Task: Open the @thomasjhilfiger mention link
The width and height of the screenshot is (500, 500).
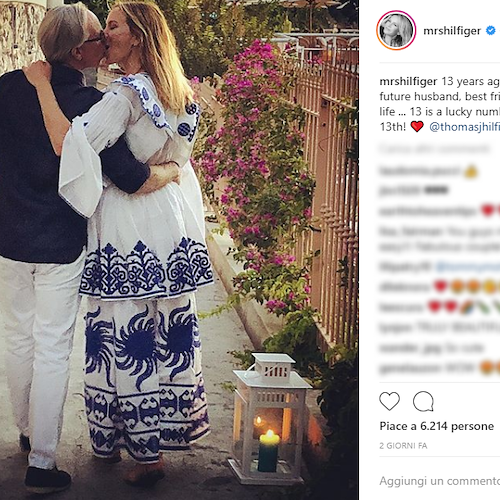Action: pos(464,127)
